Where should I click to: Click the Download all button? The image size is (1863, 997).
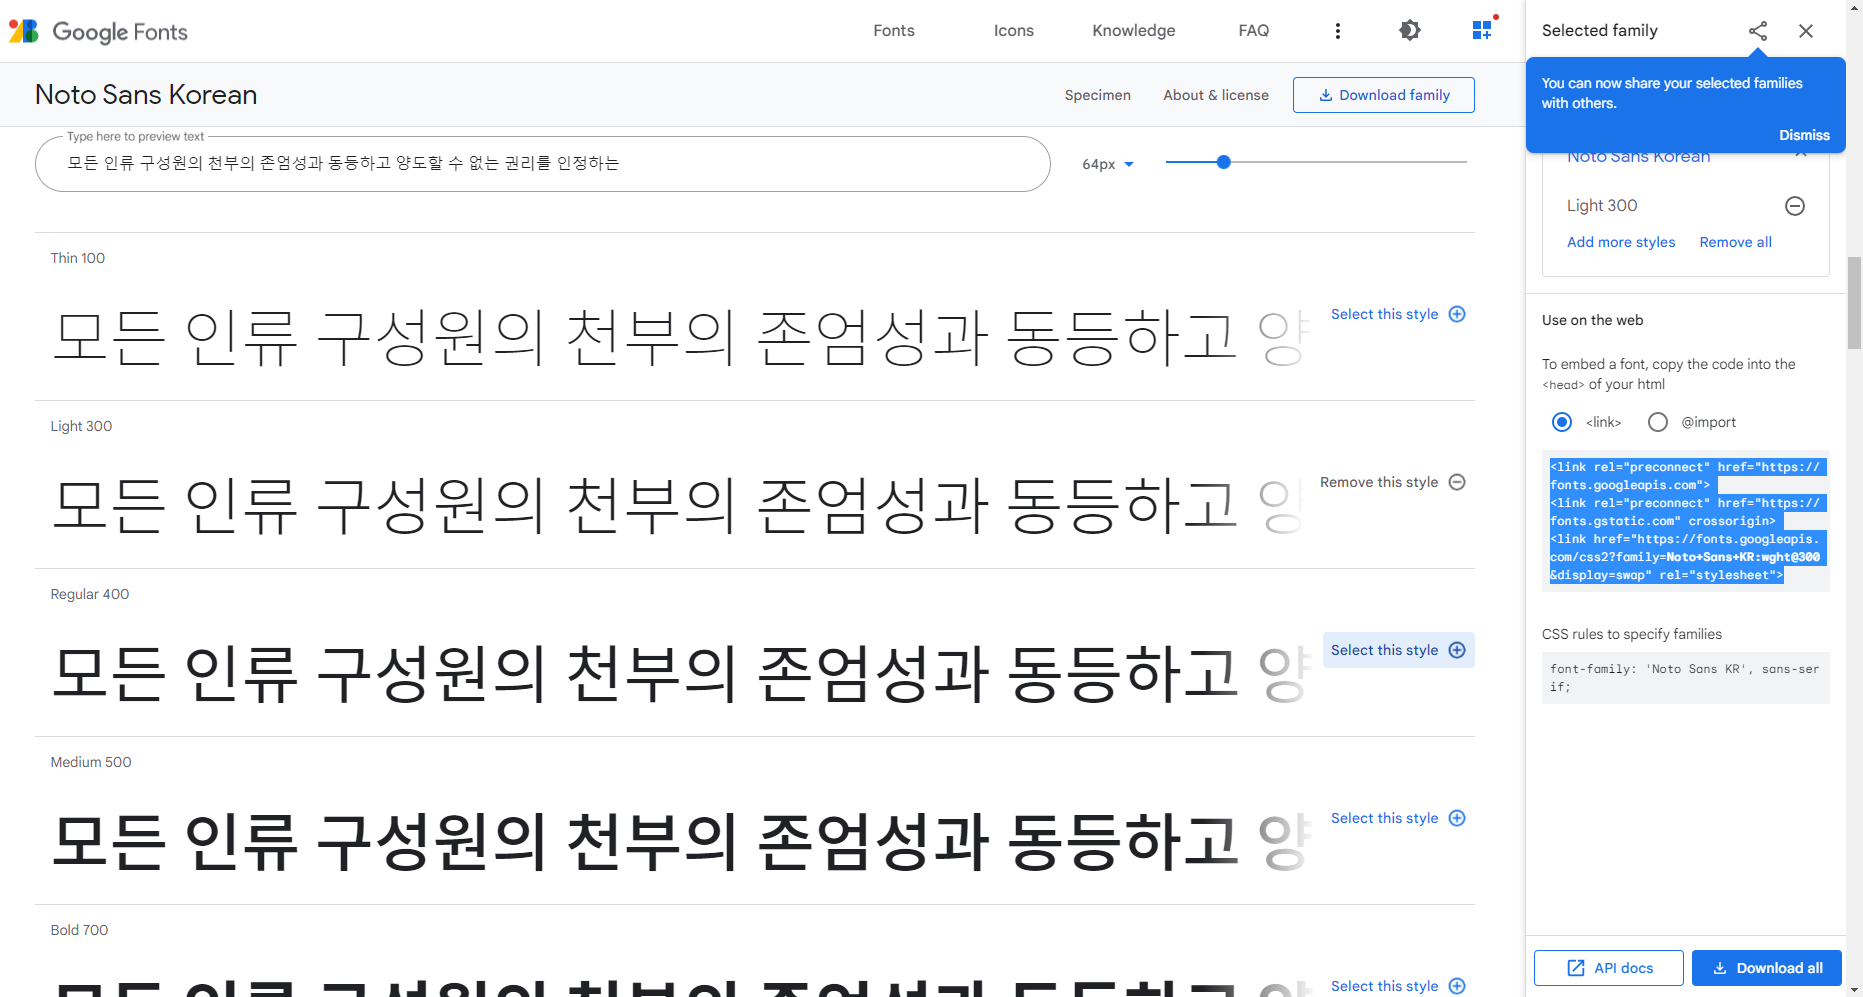1767,968
